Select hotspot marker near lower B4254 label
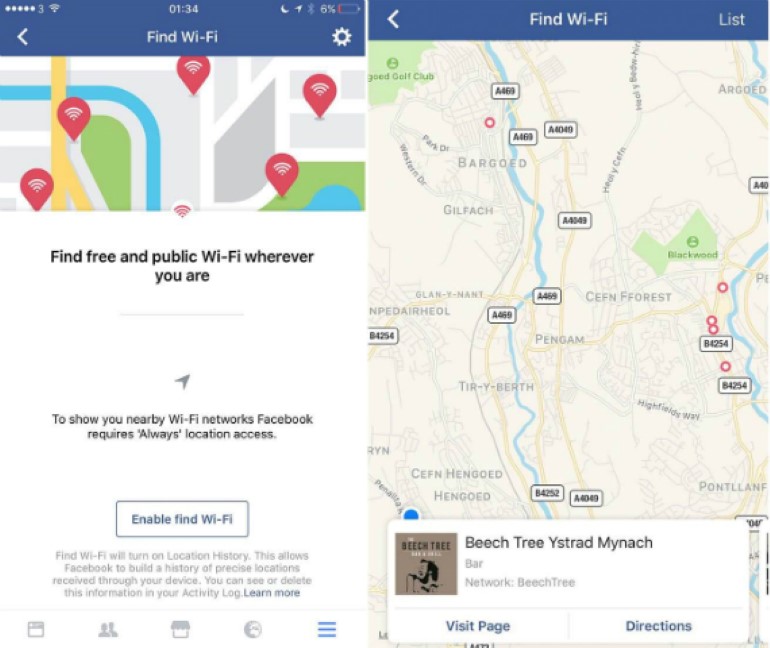 725,366
